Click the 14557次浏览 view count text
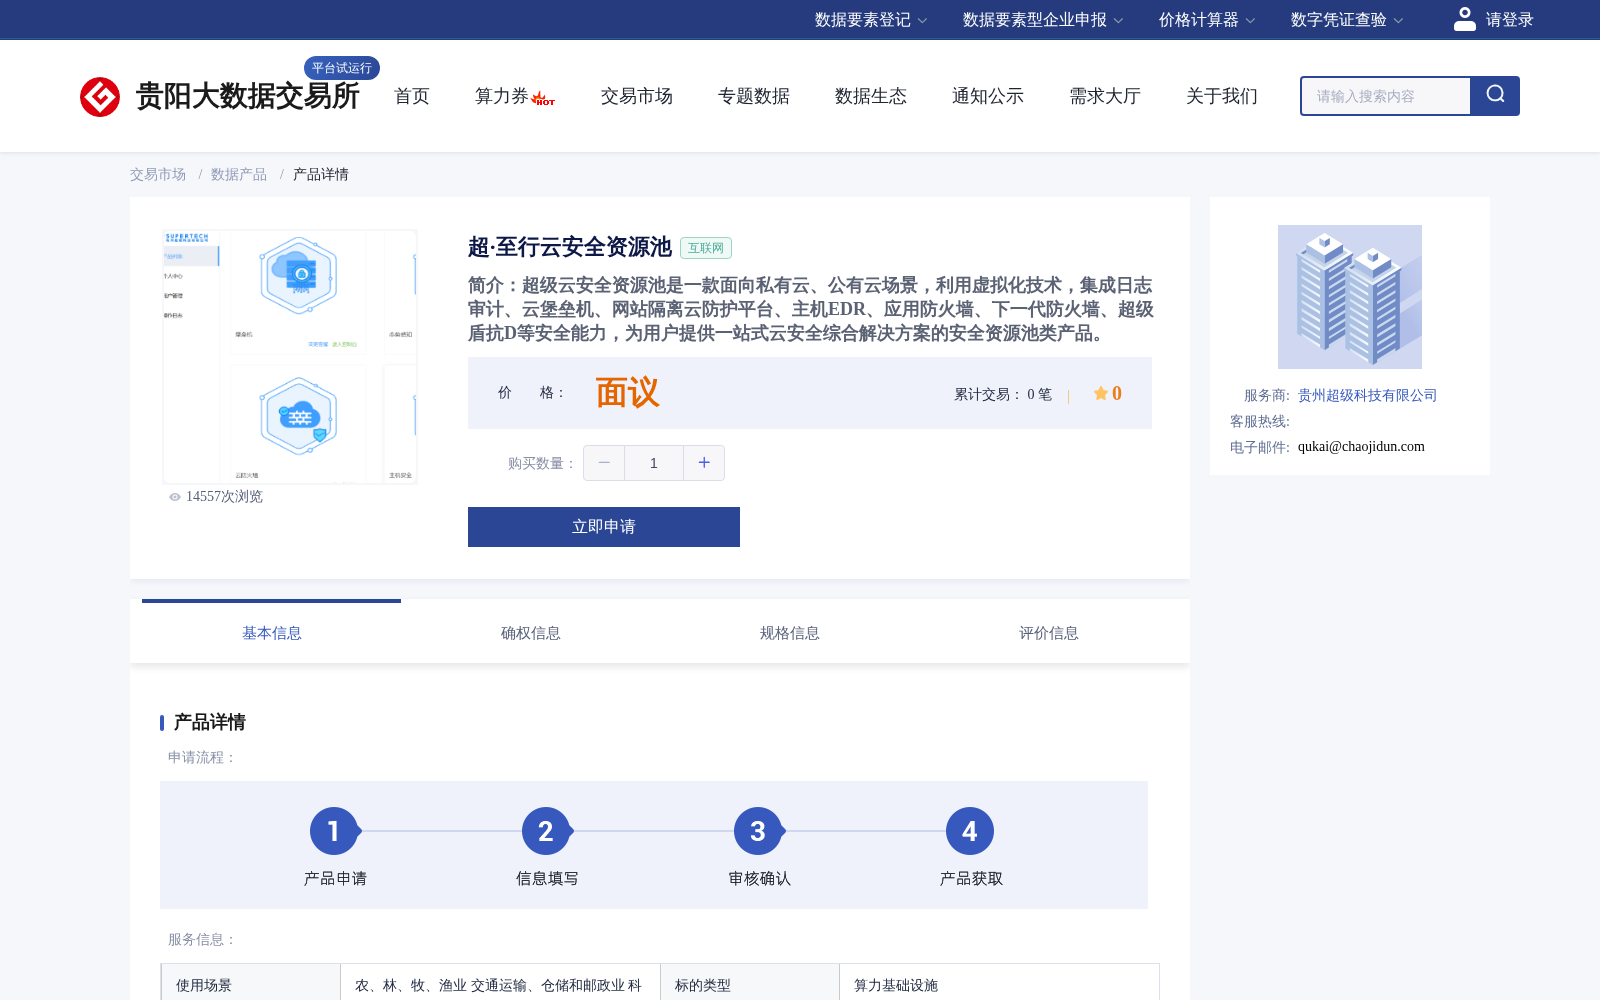This screenshot has height=1000, width=1600. click(x=224, y=497)
